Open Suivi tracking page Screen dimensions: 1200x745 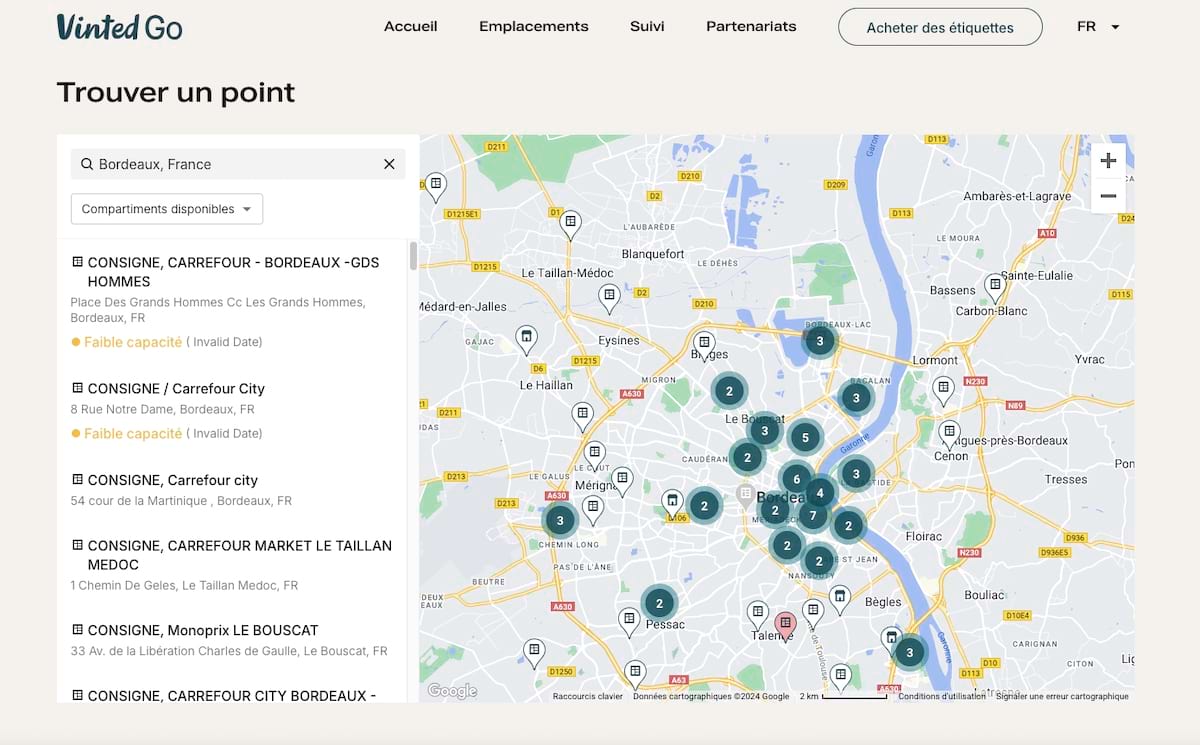pos(647,27)
